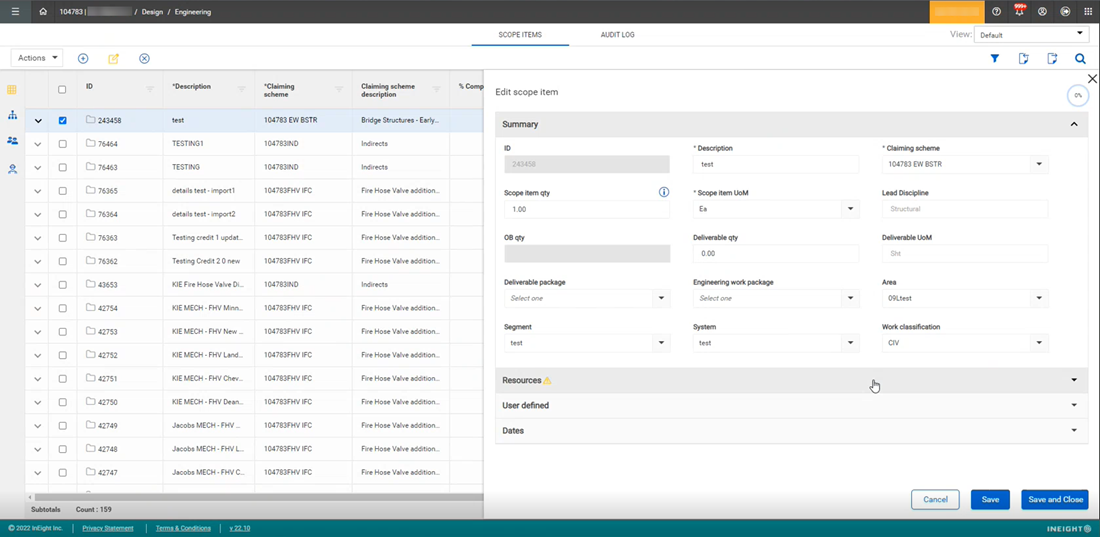Toggle the select-all header checkbox

click(62, 90)
